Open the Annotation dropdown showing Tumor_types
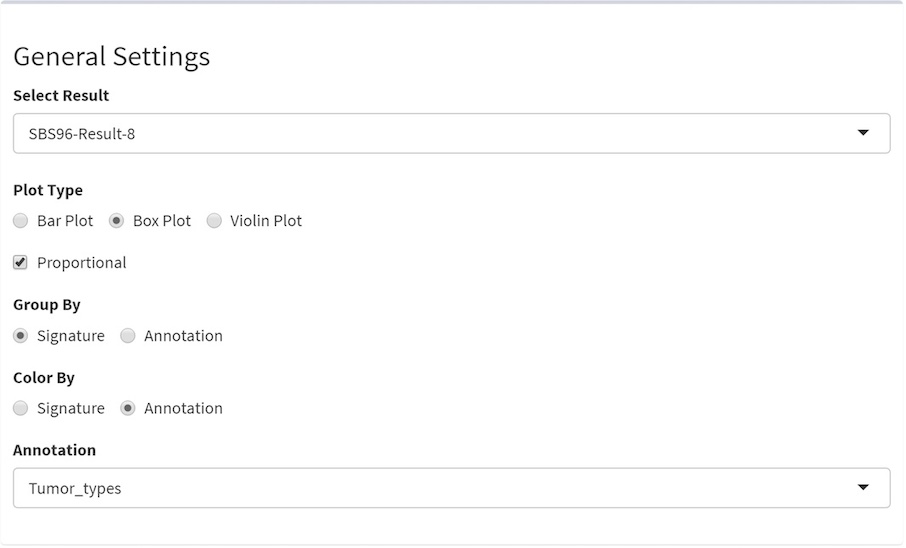This screenshot has height=548, width=906. coord(450,488)
